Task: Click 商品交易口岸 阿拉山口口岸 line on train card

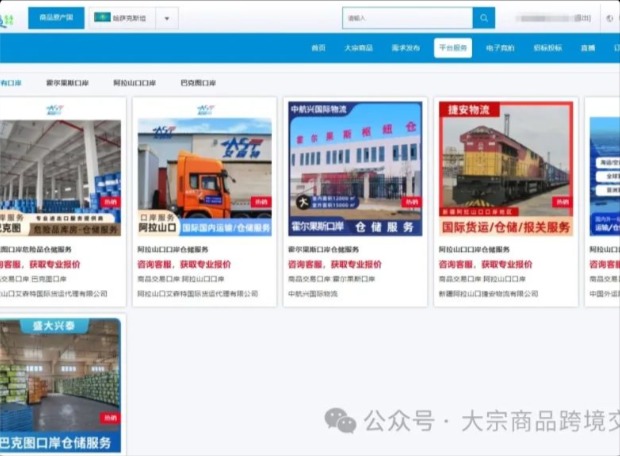Action: tap(482, 279)
